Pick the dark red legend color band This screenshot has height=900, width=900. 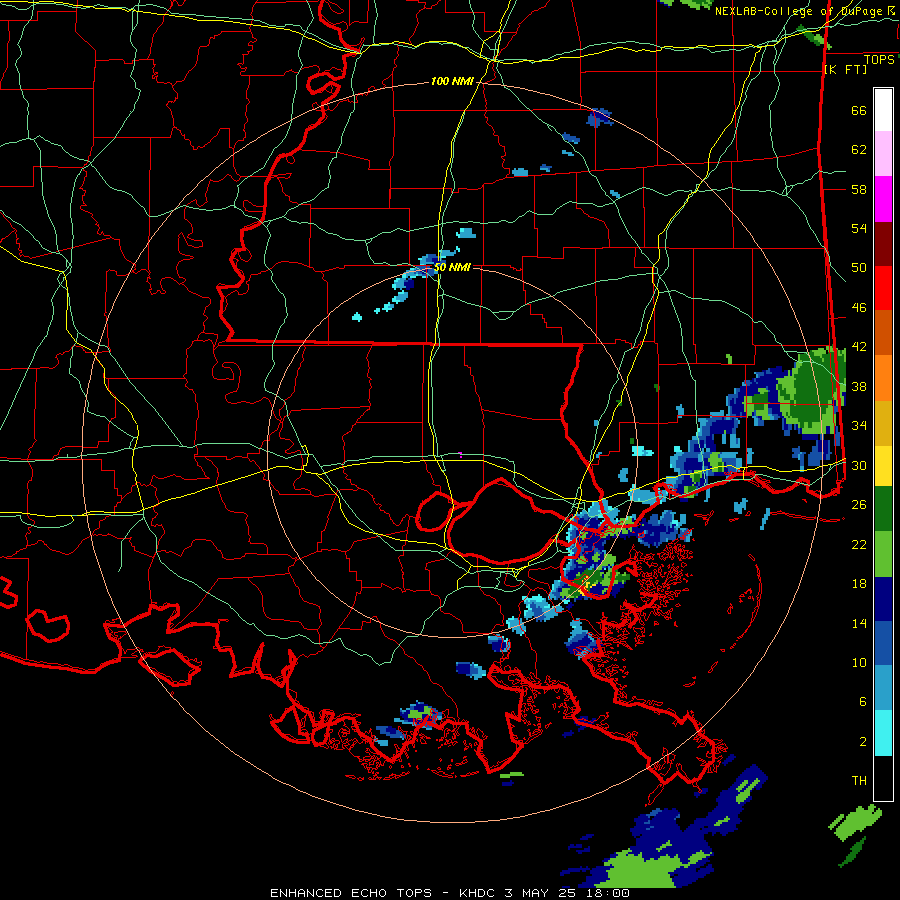tap(883, 244)
